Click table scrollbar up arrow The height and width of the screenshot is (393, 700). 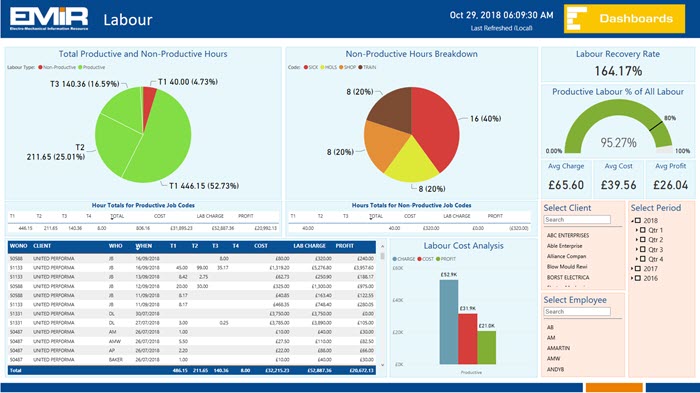pyautogui.click(x=382, y=247)
